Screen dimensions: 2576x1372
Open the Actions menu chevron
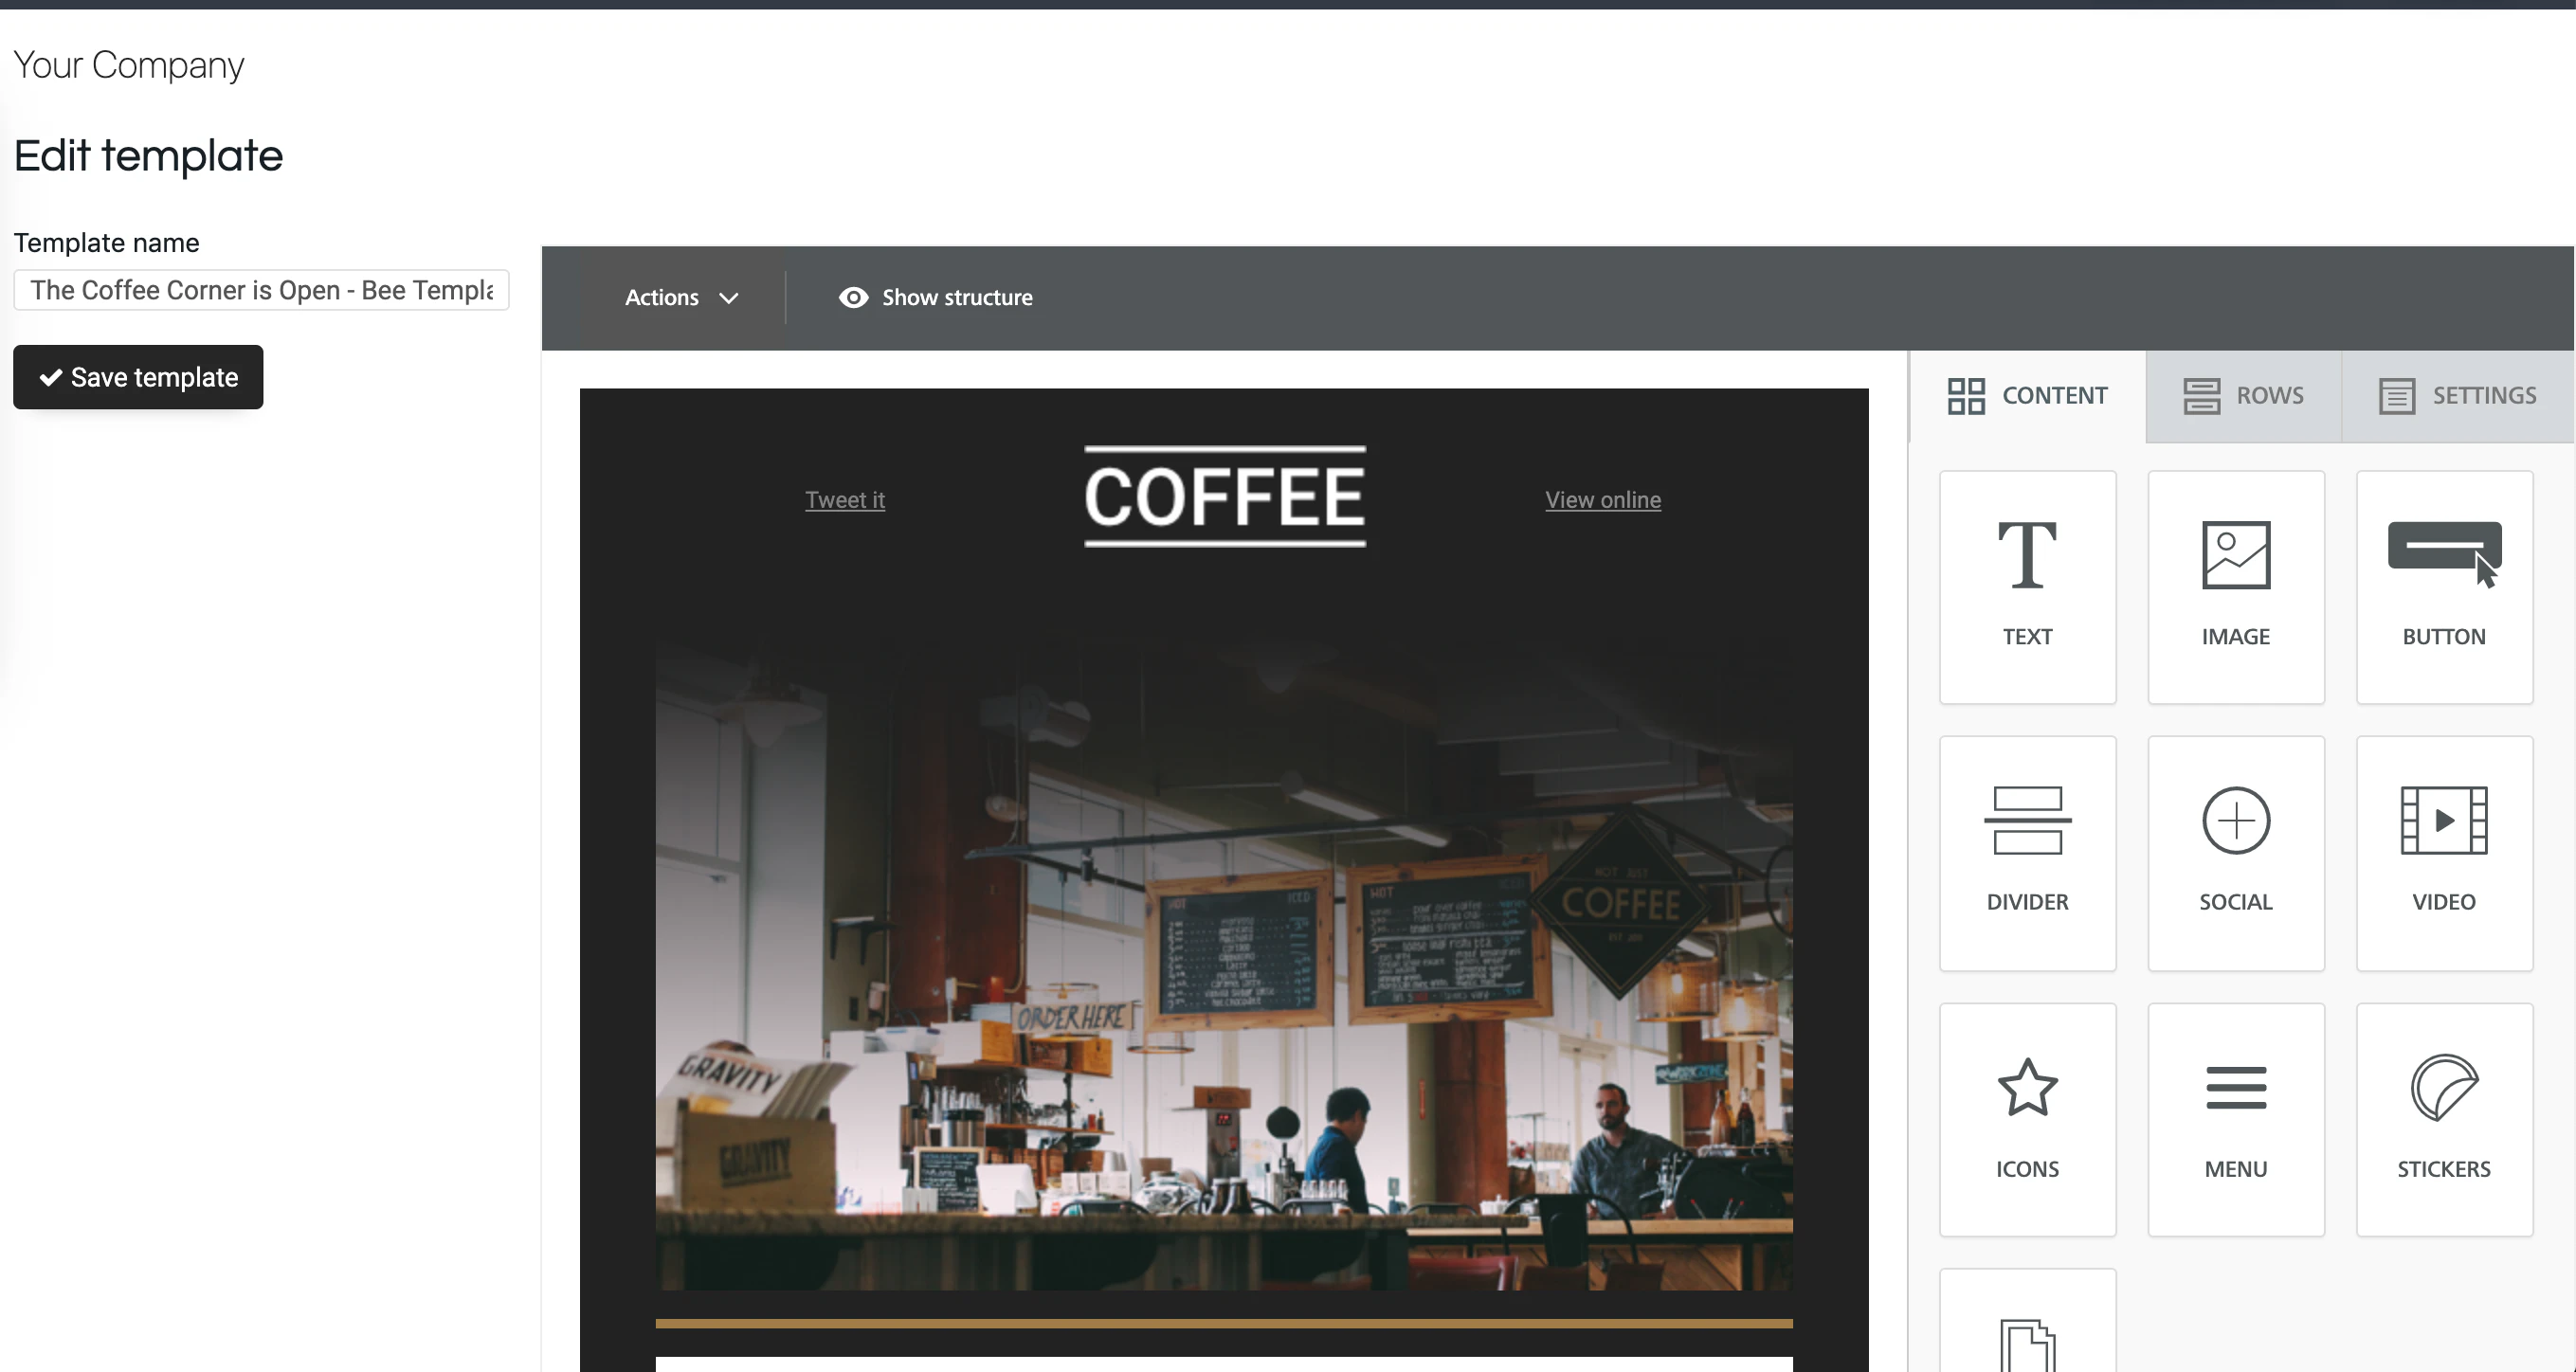click(x=729, y=297)
